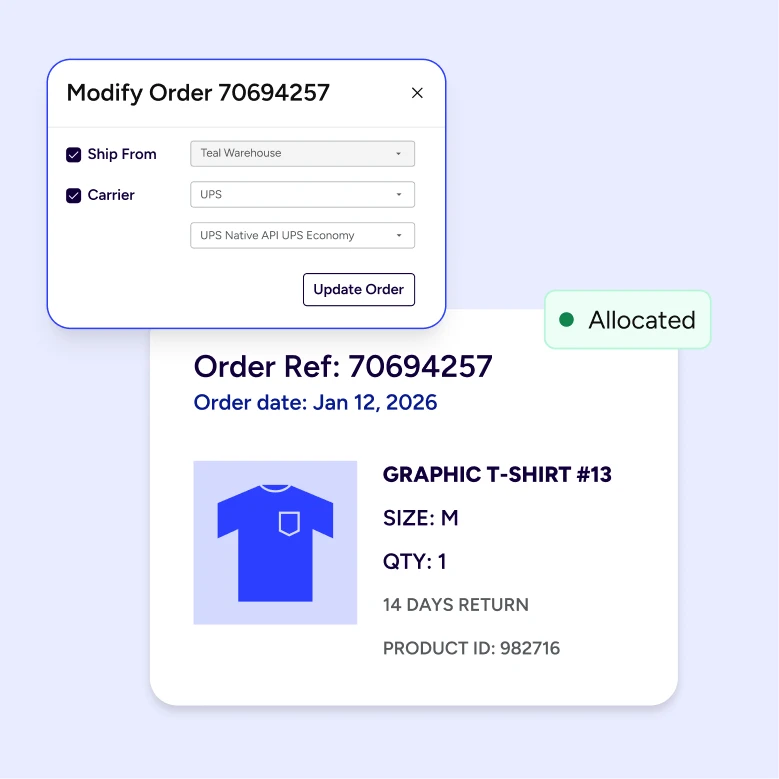Viewport: 779px width, 779px height.
Task: Click the PRODUCT ID: 982716 text
Action: [471, 648]
